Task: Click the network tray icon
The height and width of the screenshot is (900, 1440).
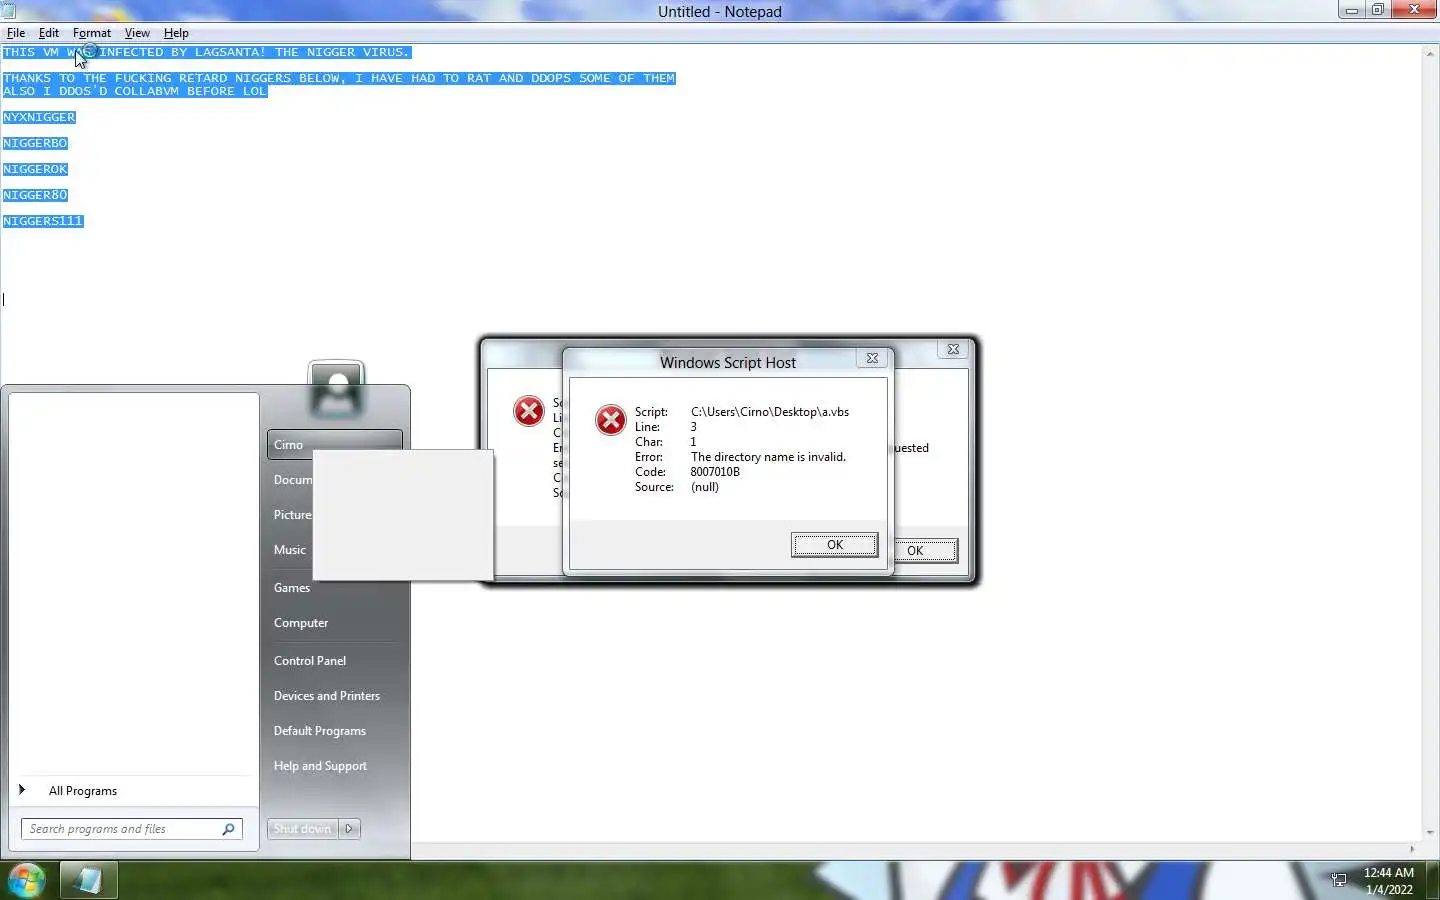Action: pyautogui.click(x=1339, y=880)
